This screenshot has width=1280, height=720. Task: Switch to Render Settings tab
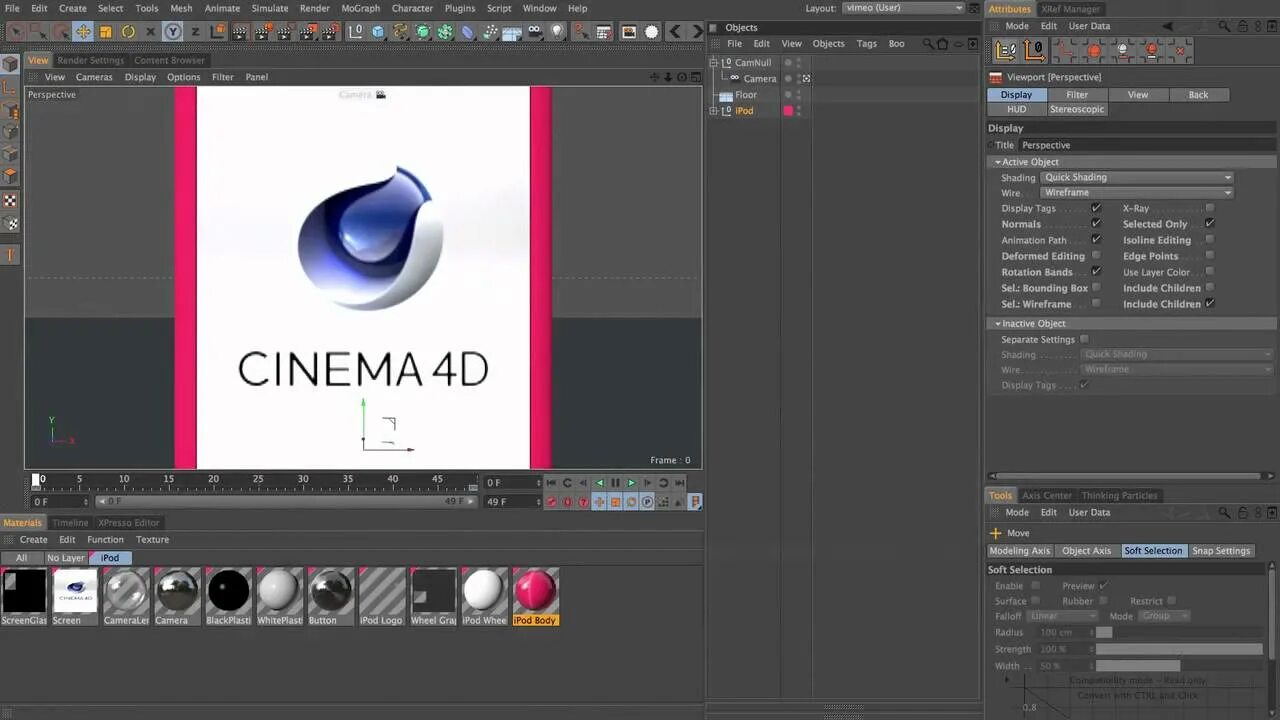[x=91, y=60]
